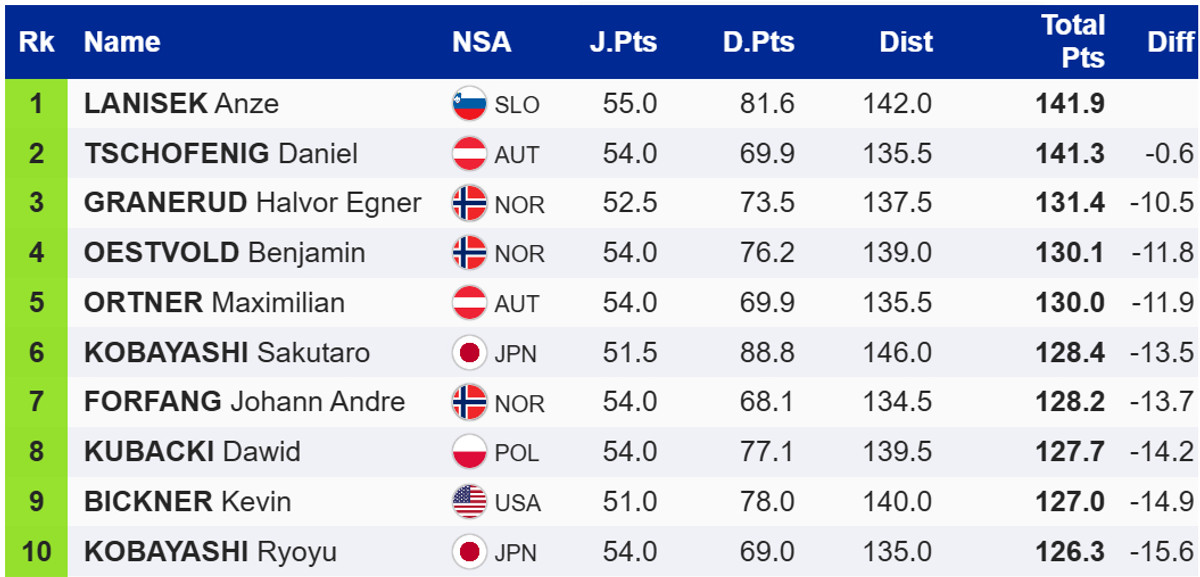Click the Norway flag in Forfang's row
Screen dimensions: 1200x577
click(x=469, y=402)
